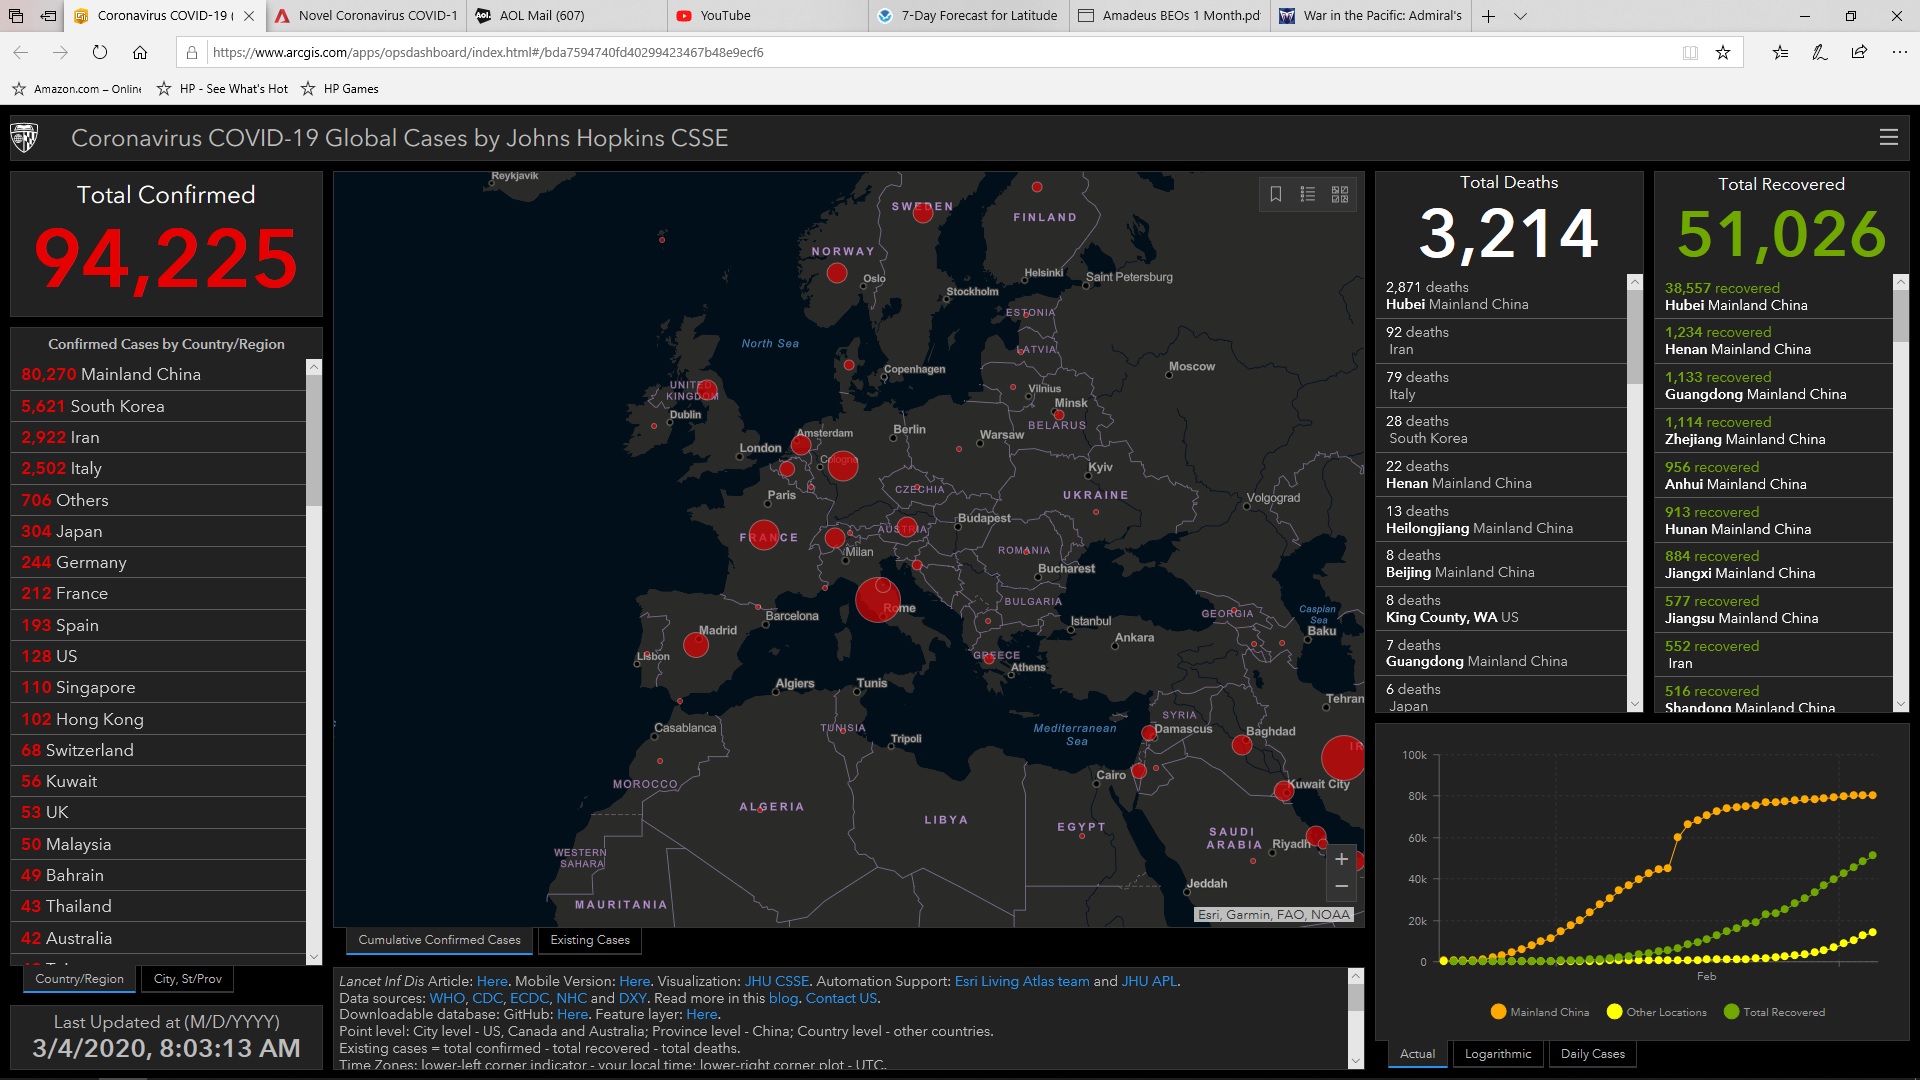Zoom out on the map
Viewport: 1920px width, 1080px height.
[x=1342, y=886]
